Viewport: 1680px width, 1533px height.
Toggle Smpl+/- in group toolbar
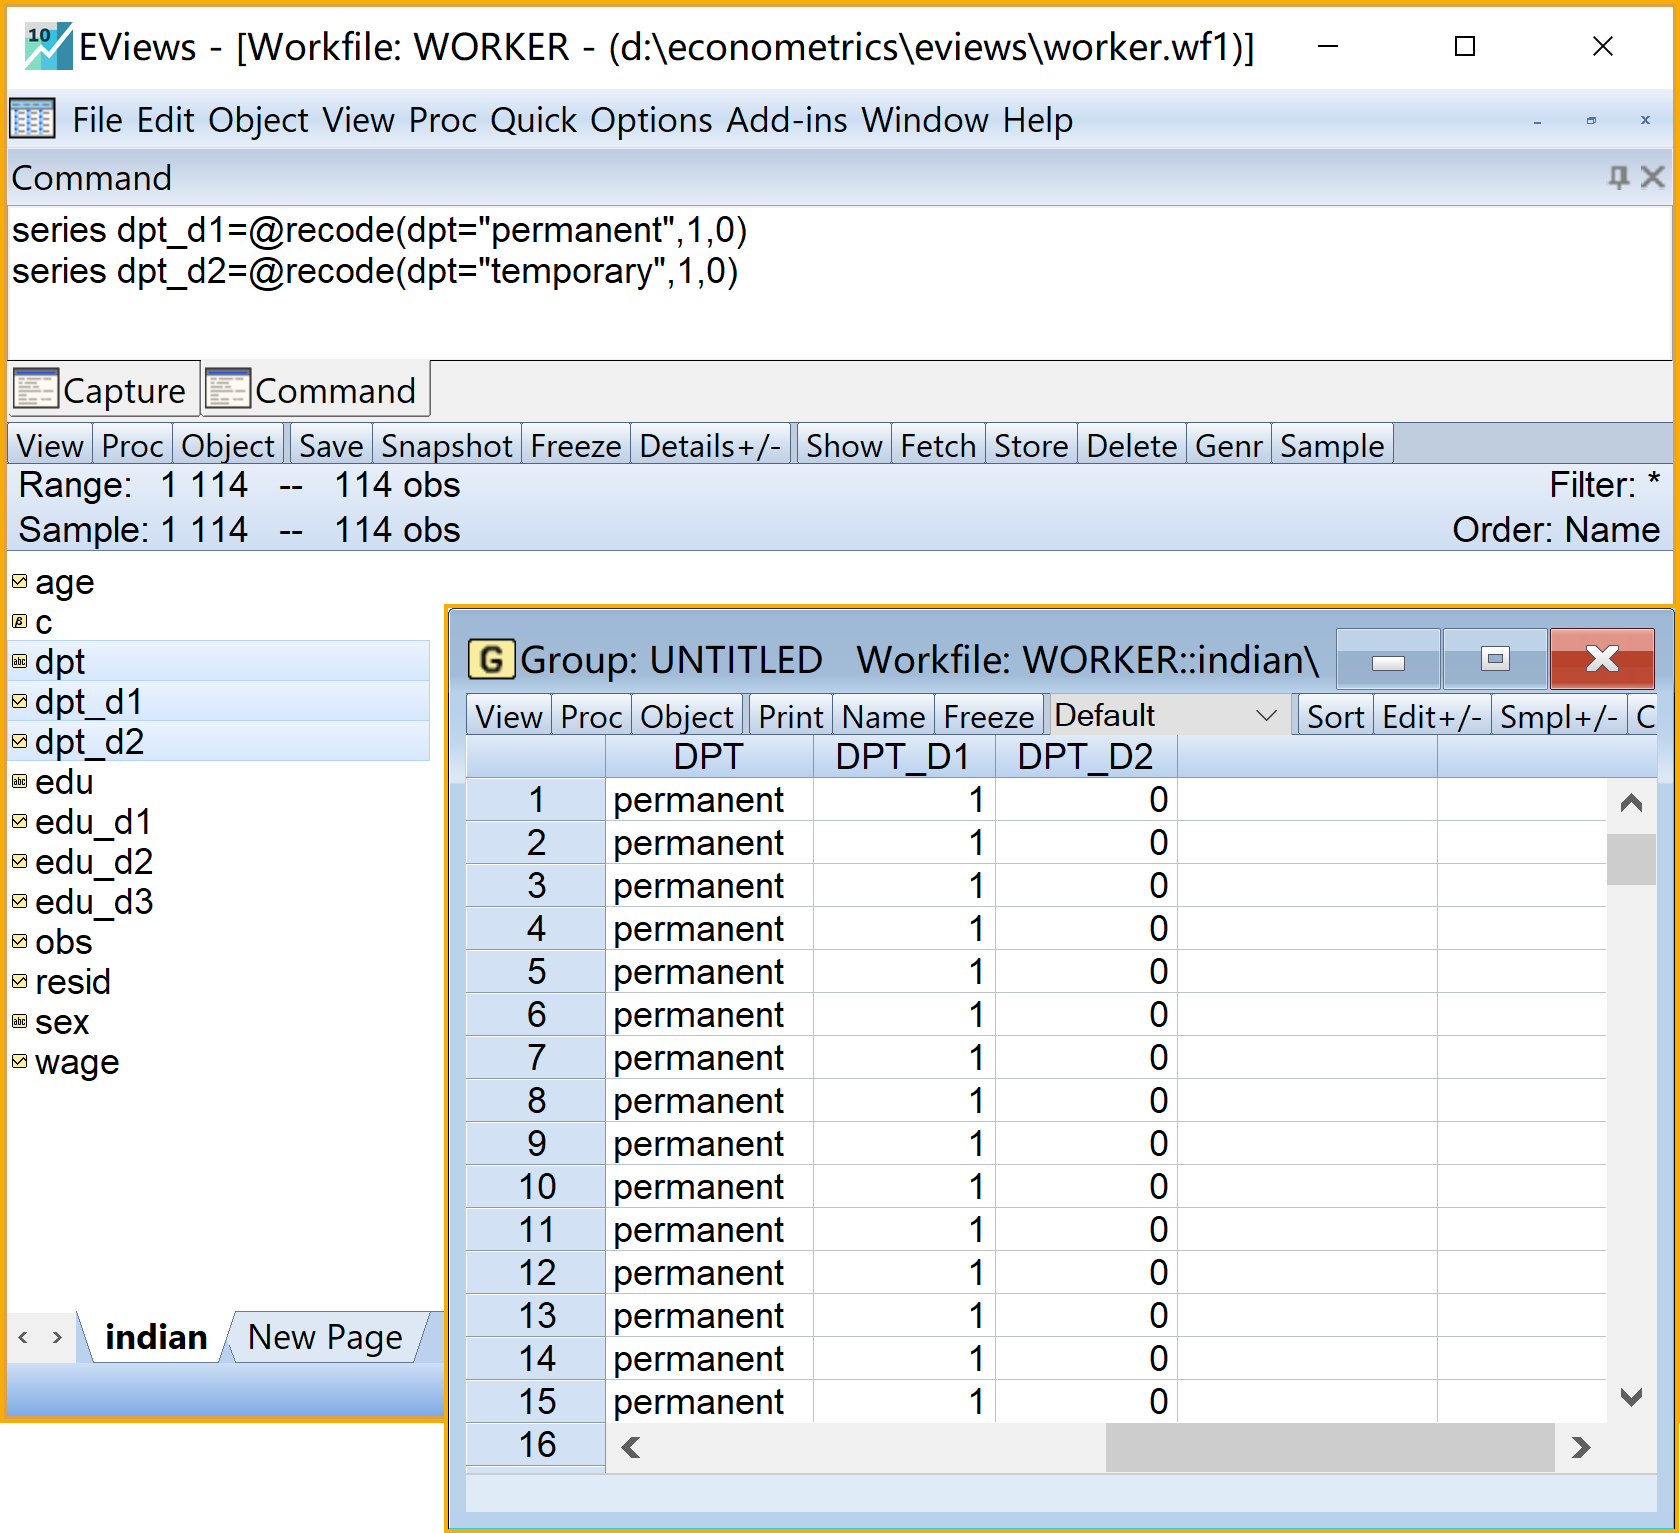[x=1558, y=717]
